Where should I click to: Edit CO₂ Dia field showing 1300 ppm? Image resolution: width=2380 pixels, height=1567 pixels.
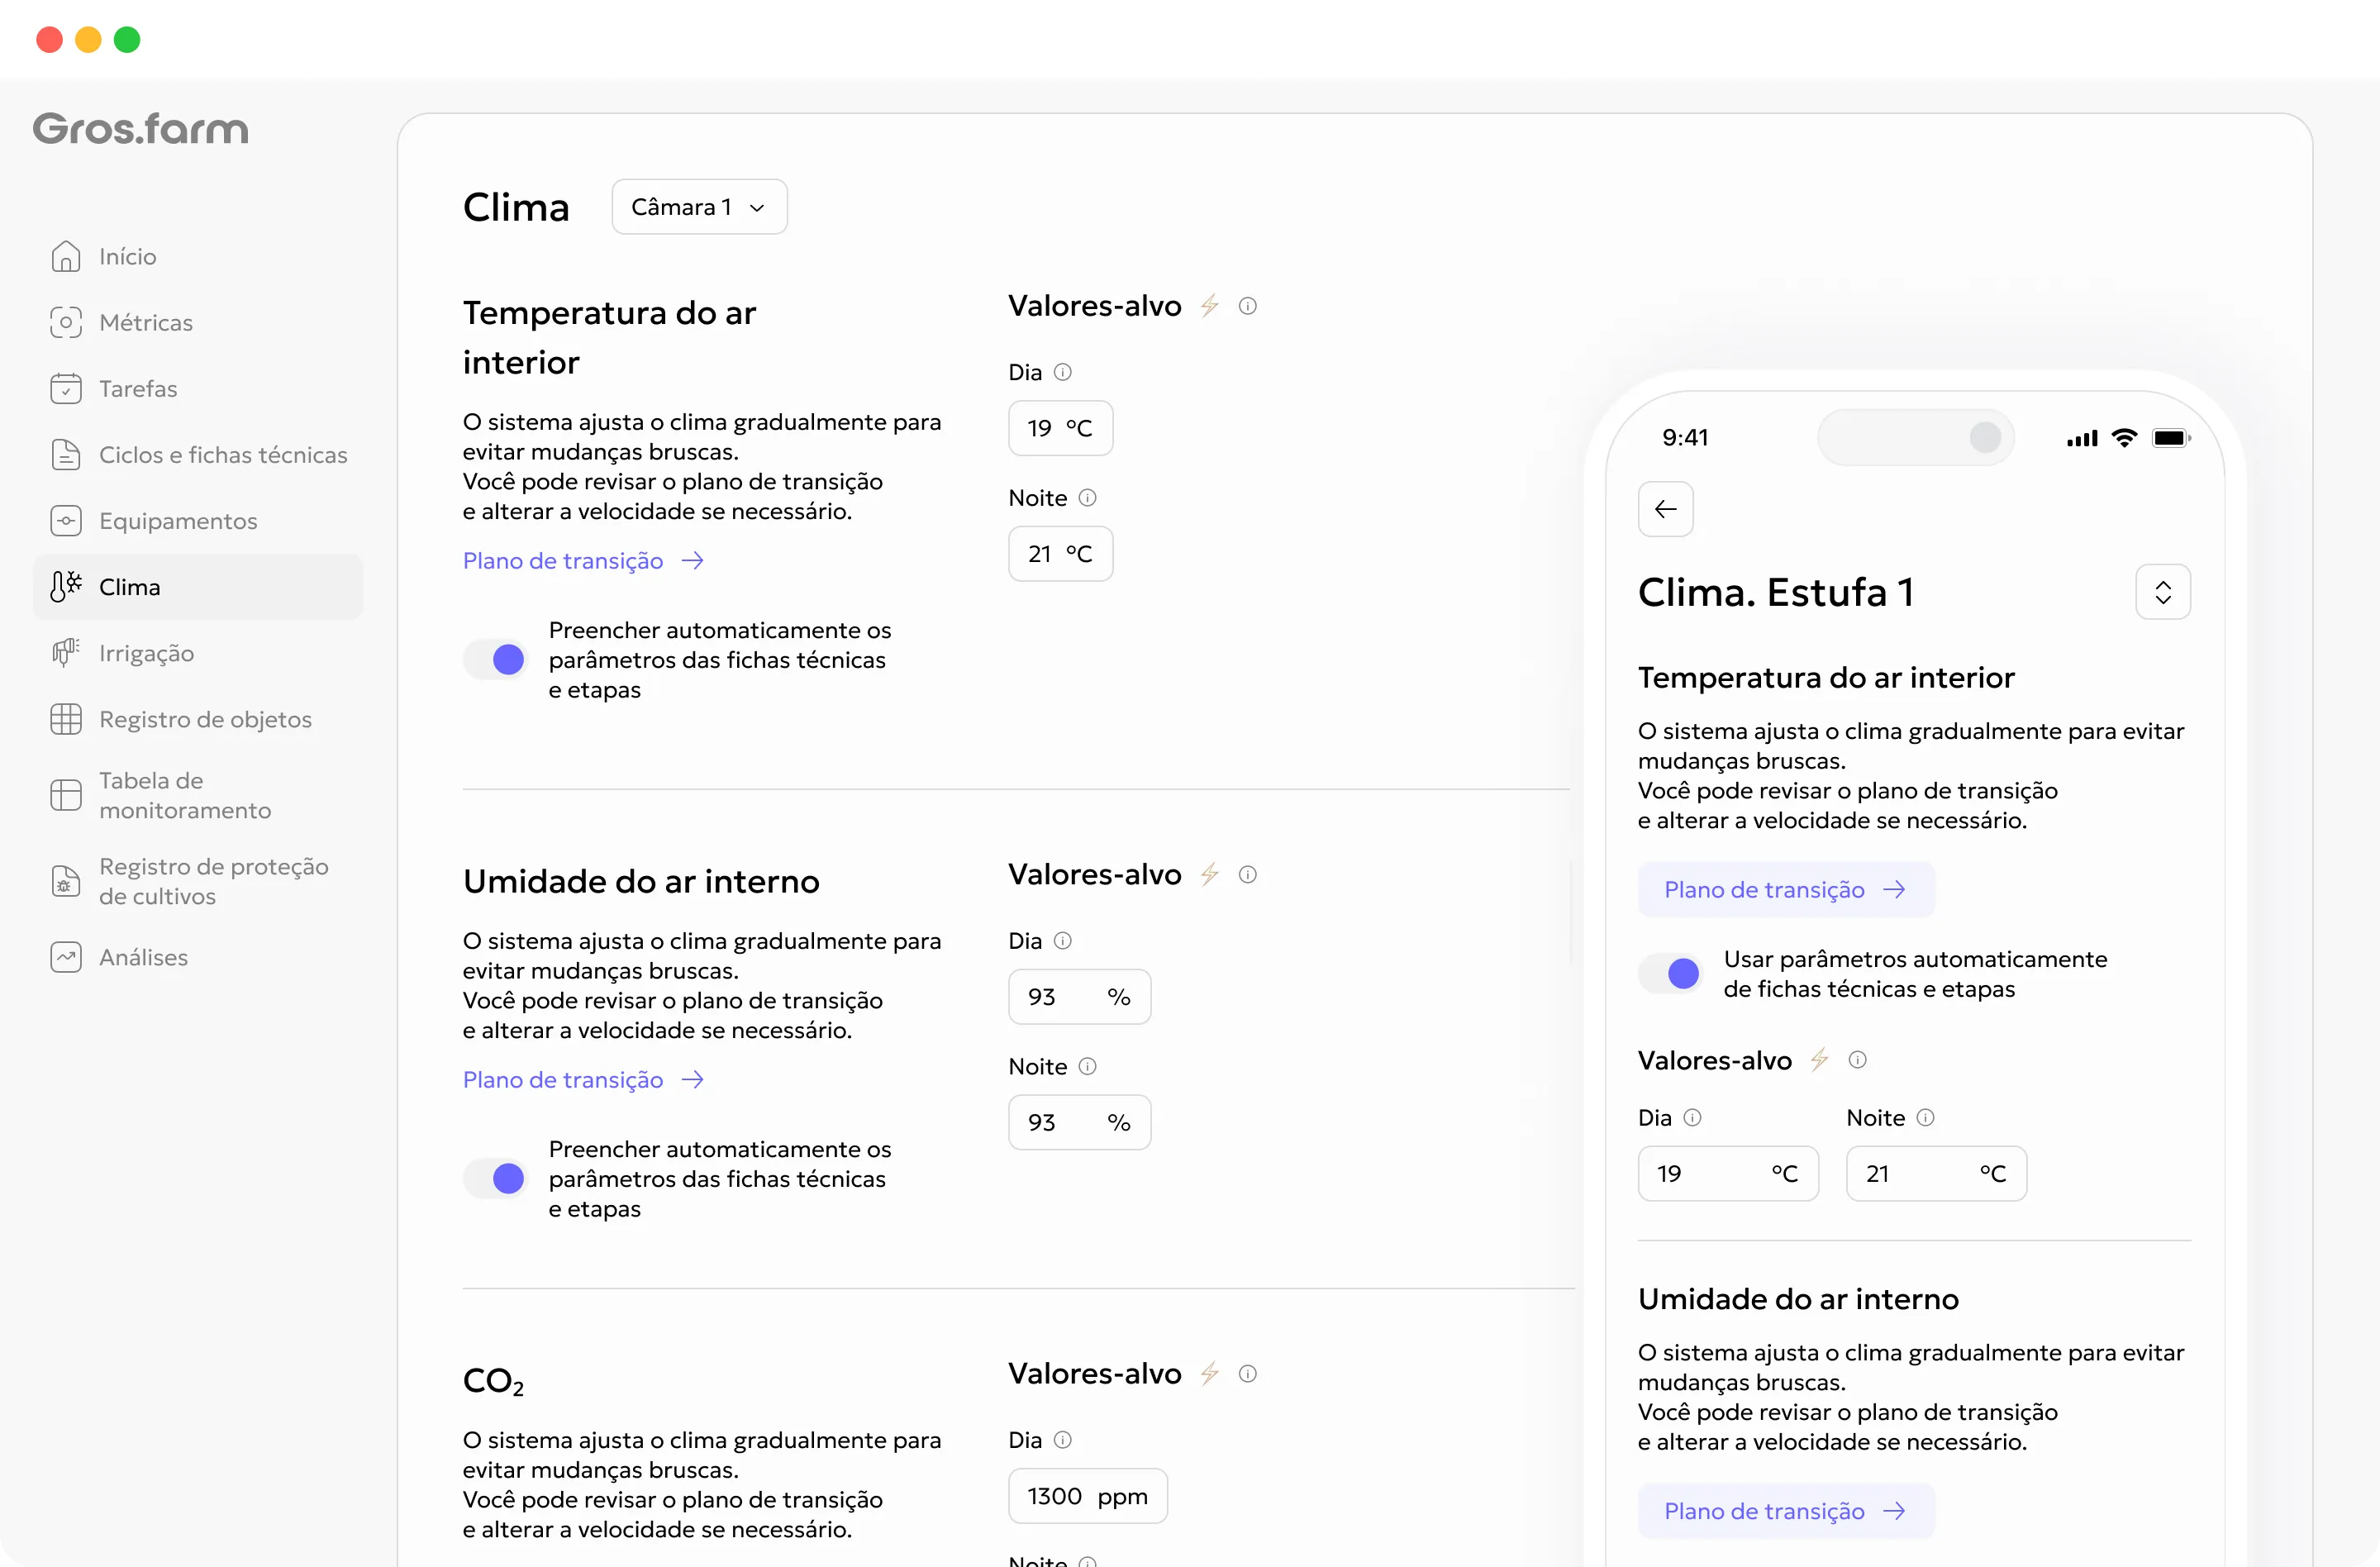point(1088,1495)
